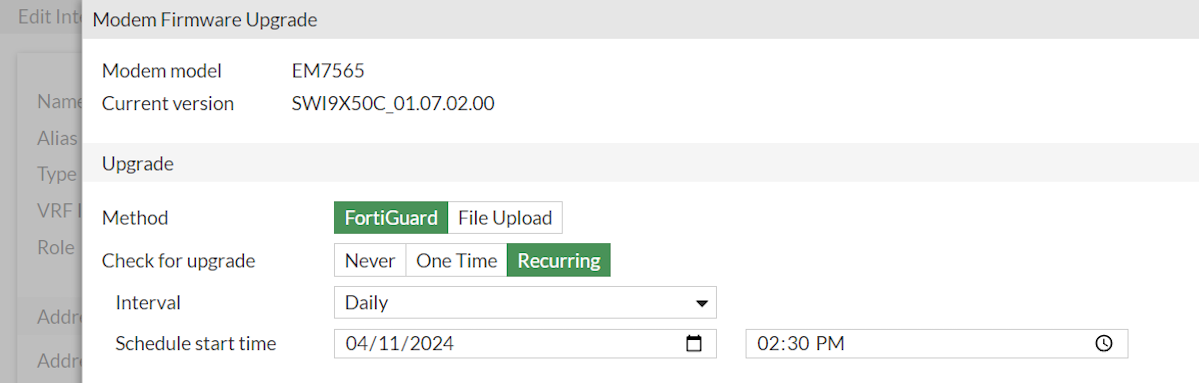Open the Daily interval combo box
The image size is (1199, 383).
(525, 303)
